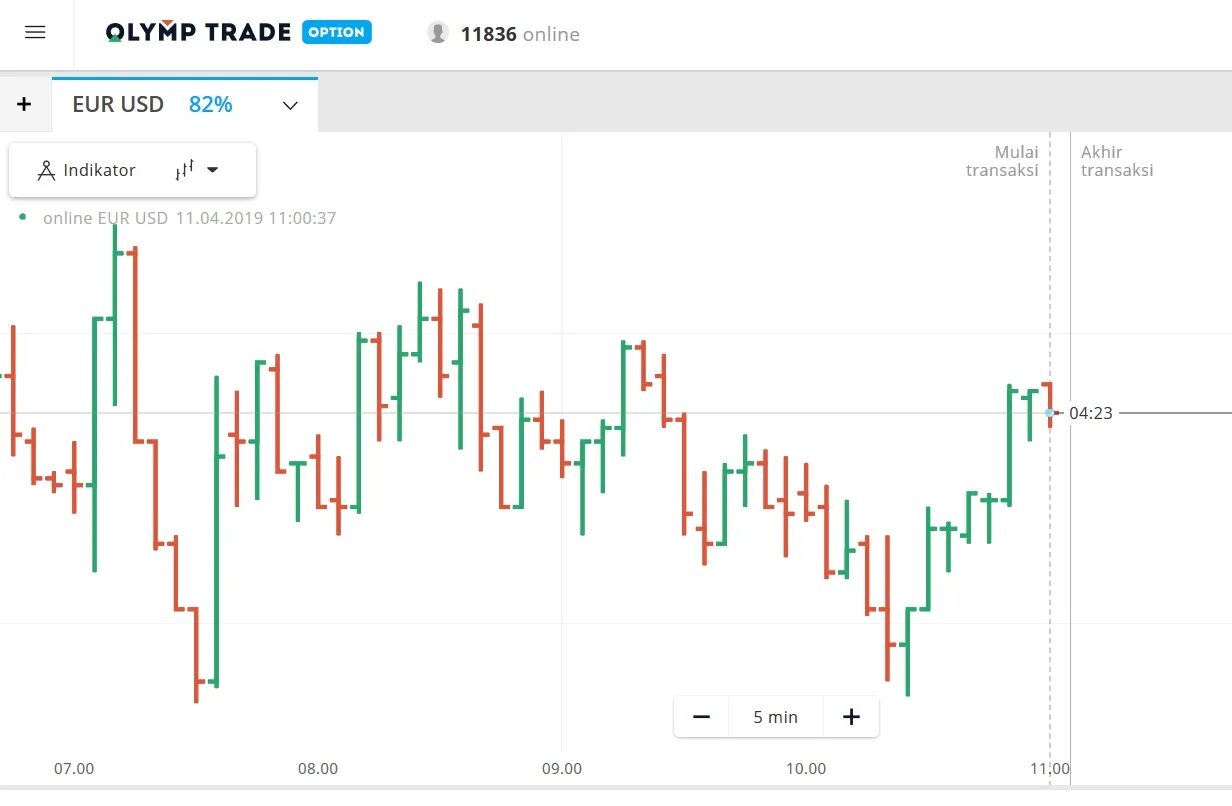Click the 07.00 time axis label
Image resolution: width=1232 pixels, height=806 pixels.
tap(74, 769)
